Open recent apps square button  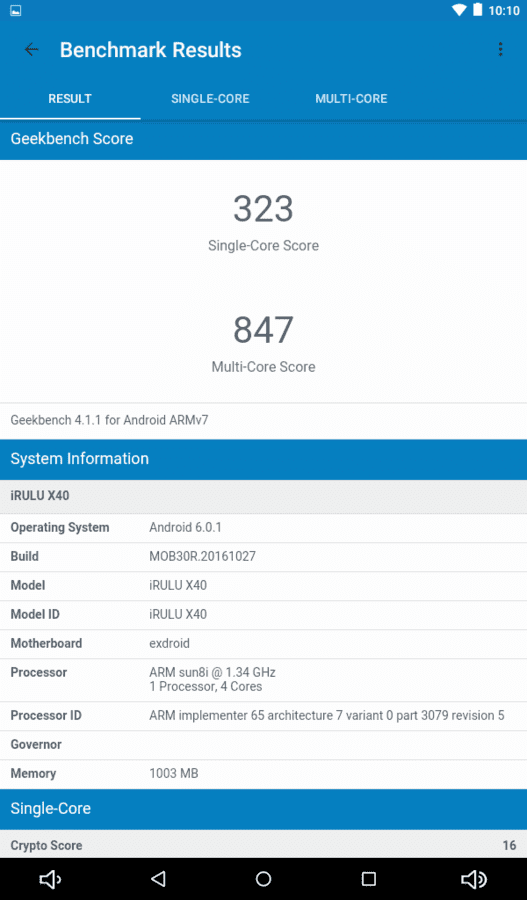[x=369, y=879]
